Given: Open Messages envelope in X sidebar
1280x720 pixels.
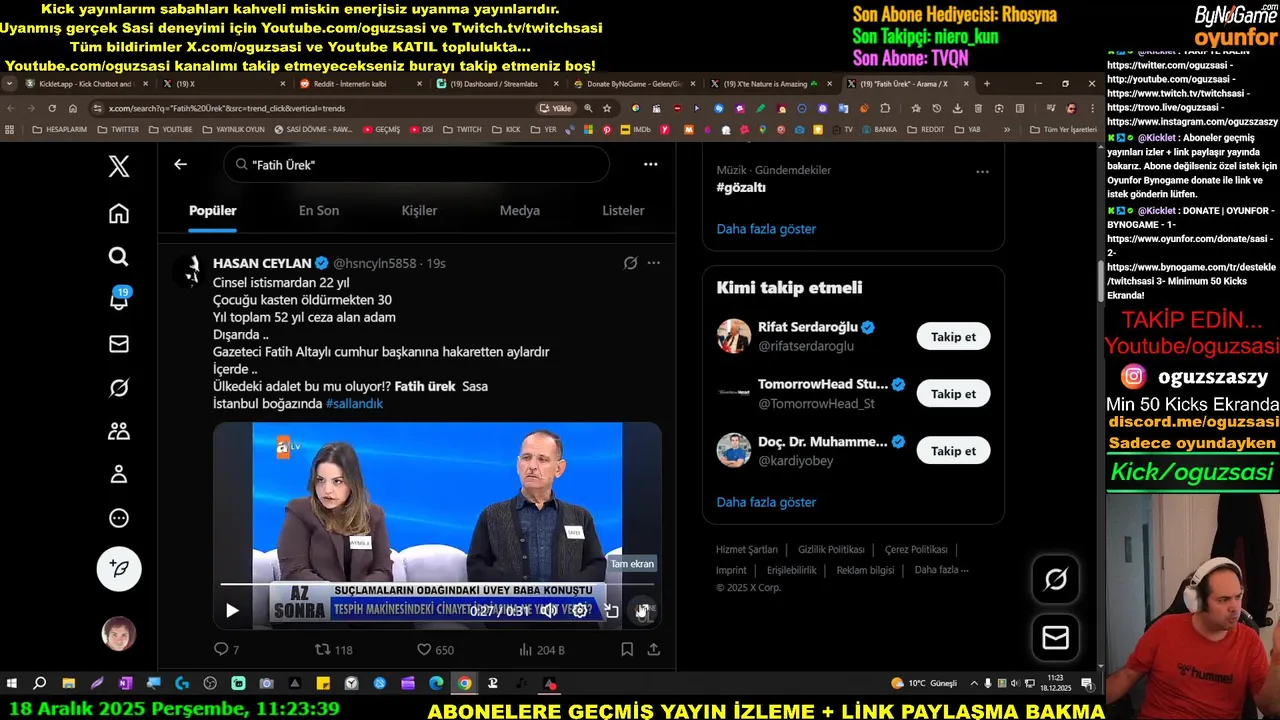Looking at the screenshot, I should 118,344.
